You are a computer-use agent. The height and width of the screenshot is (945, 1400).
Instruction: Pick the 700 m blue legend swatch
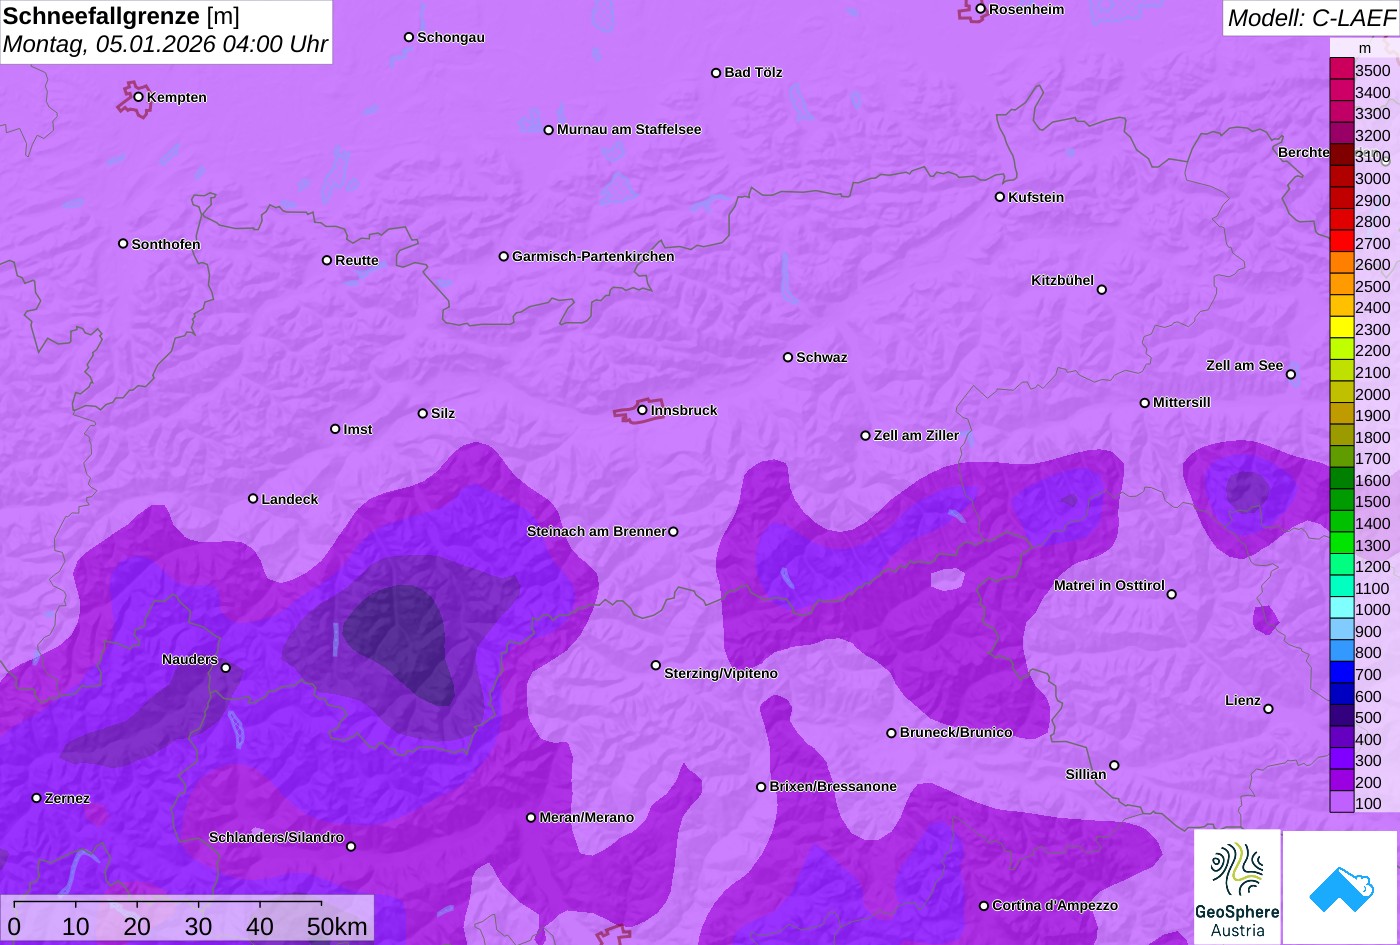(x=1341, y=673)
